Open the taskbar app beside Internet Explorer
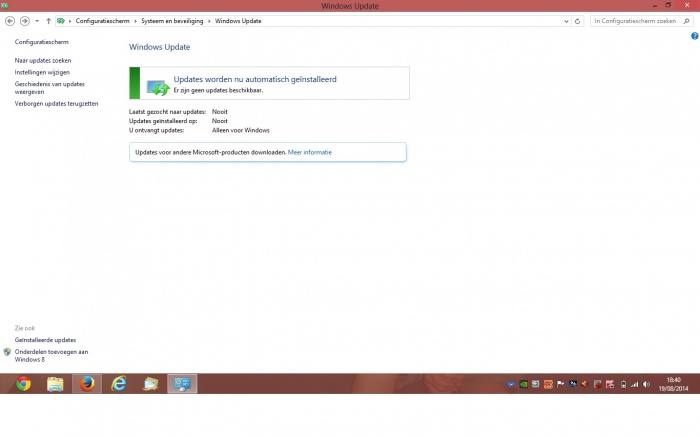This screenshot has width=700, height=437. 150,384
